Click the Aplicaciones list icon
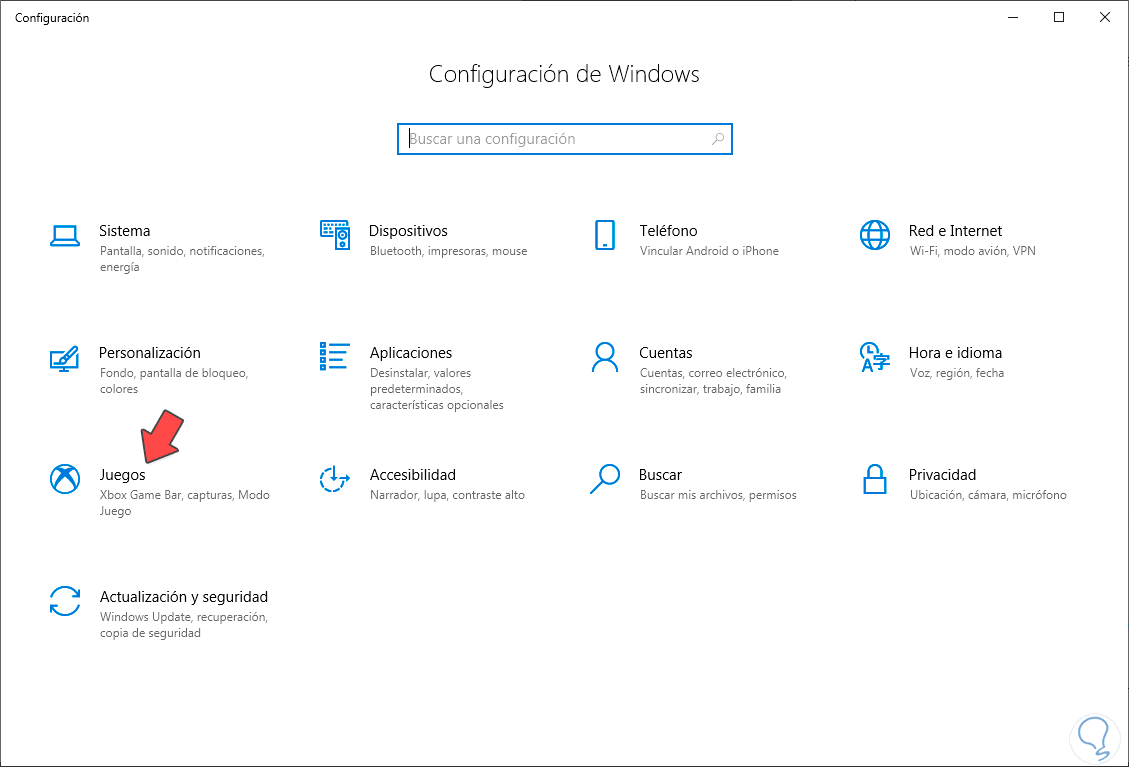1129x767 pixels. (x=334, y=357)
